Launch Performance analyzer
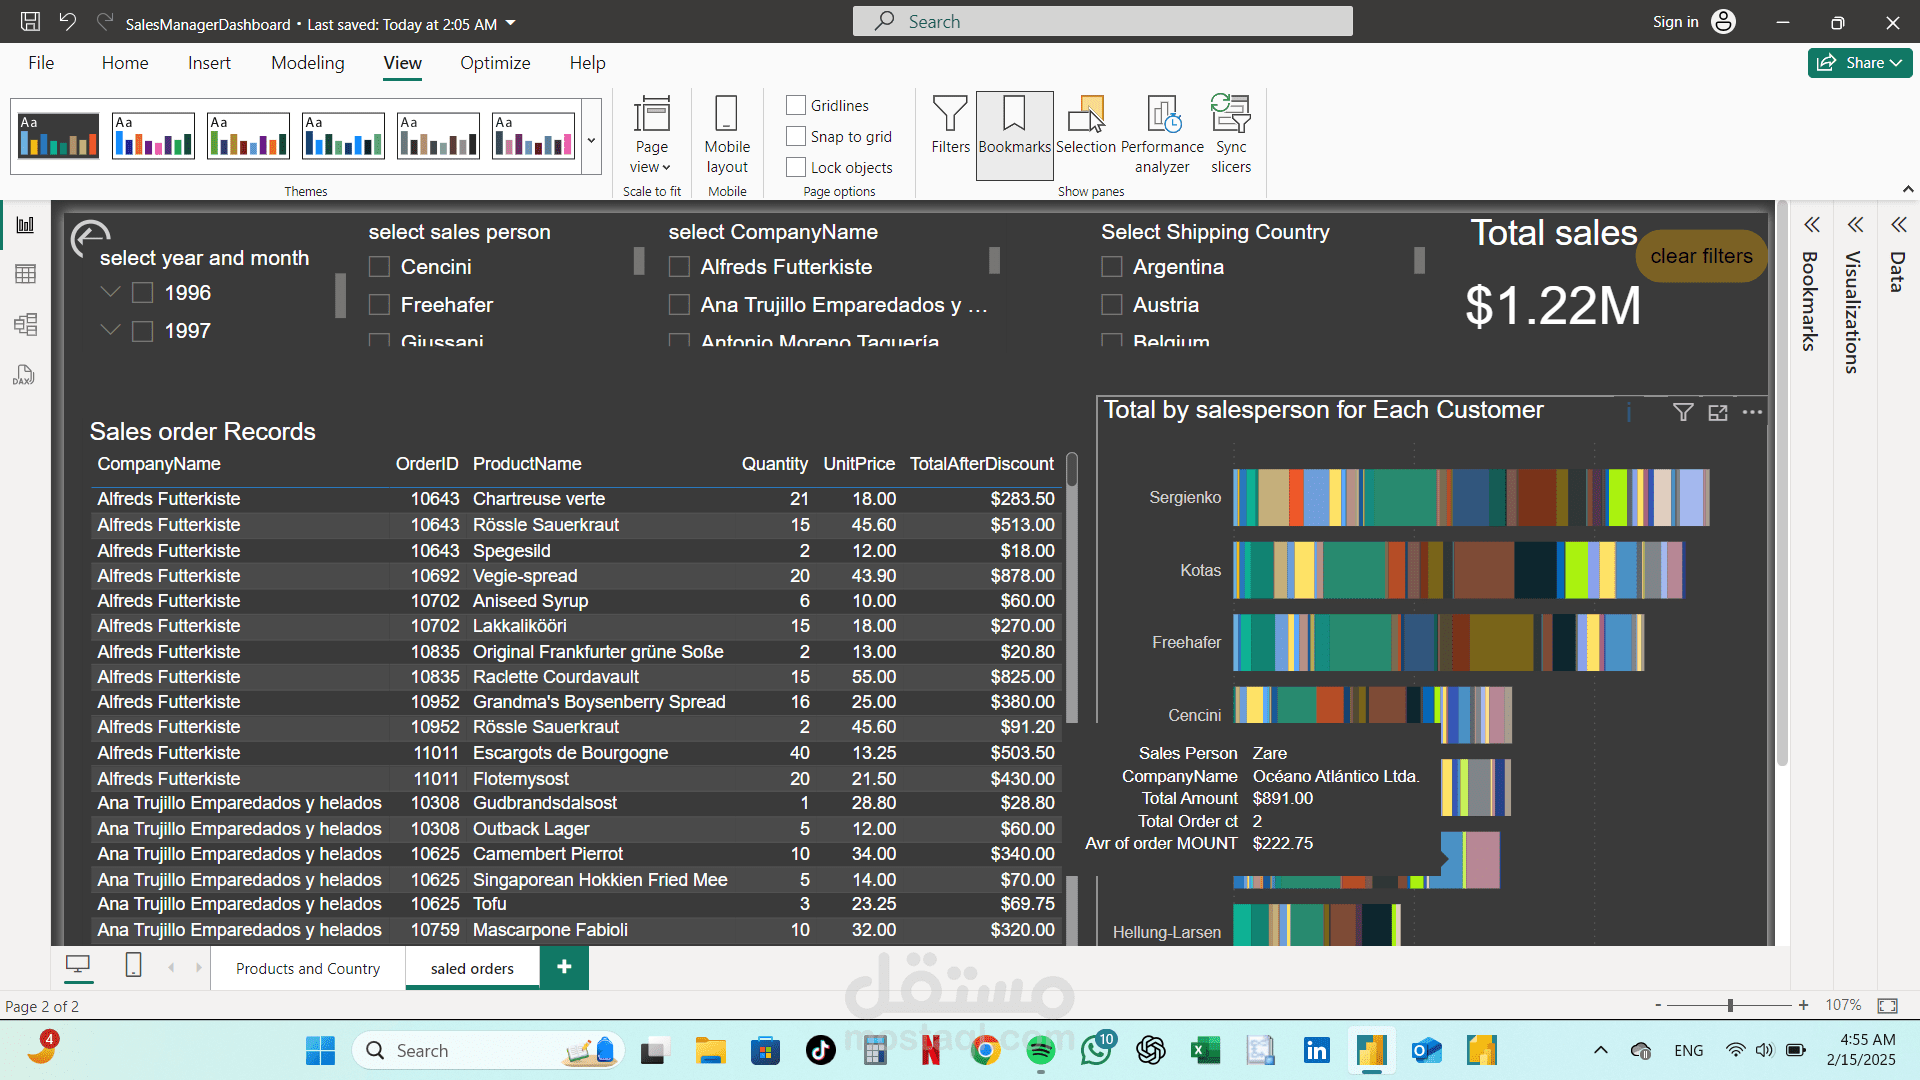Image resolution: width=1920 pixels, height=1080 pixels. click(1162, 135)
